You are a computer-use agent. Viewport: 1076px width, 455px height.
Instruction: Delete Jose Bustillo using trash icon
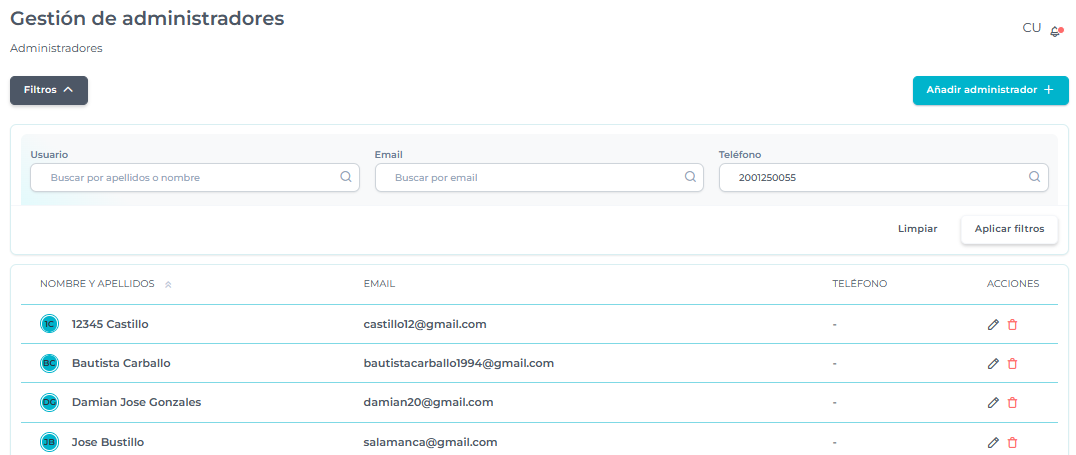1012,442
